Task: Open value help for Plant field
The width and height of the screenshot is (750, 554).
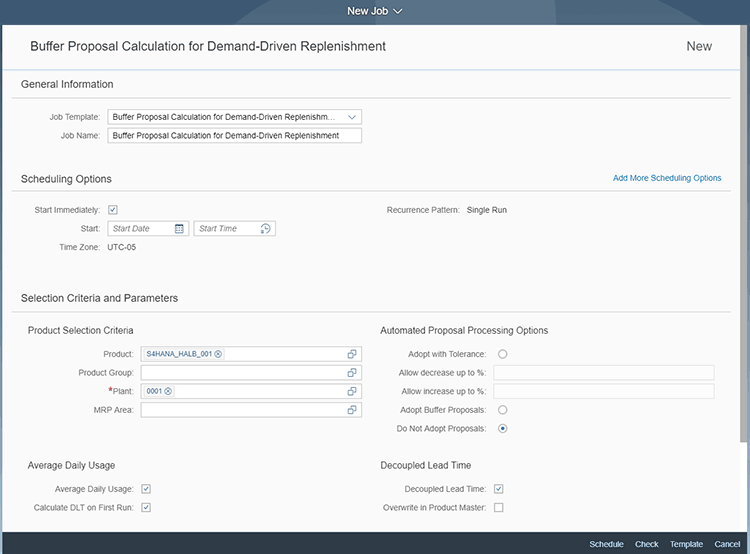Action: (x=352, y=391)
